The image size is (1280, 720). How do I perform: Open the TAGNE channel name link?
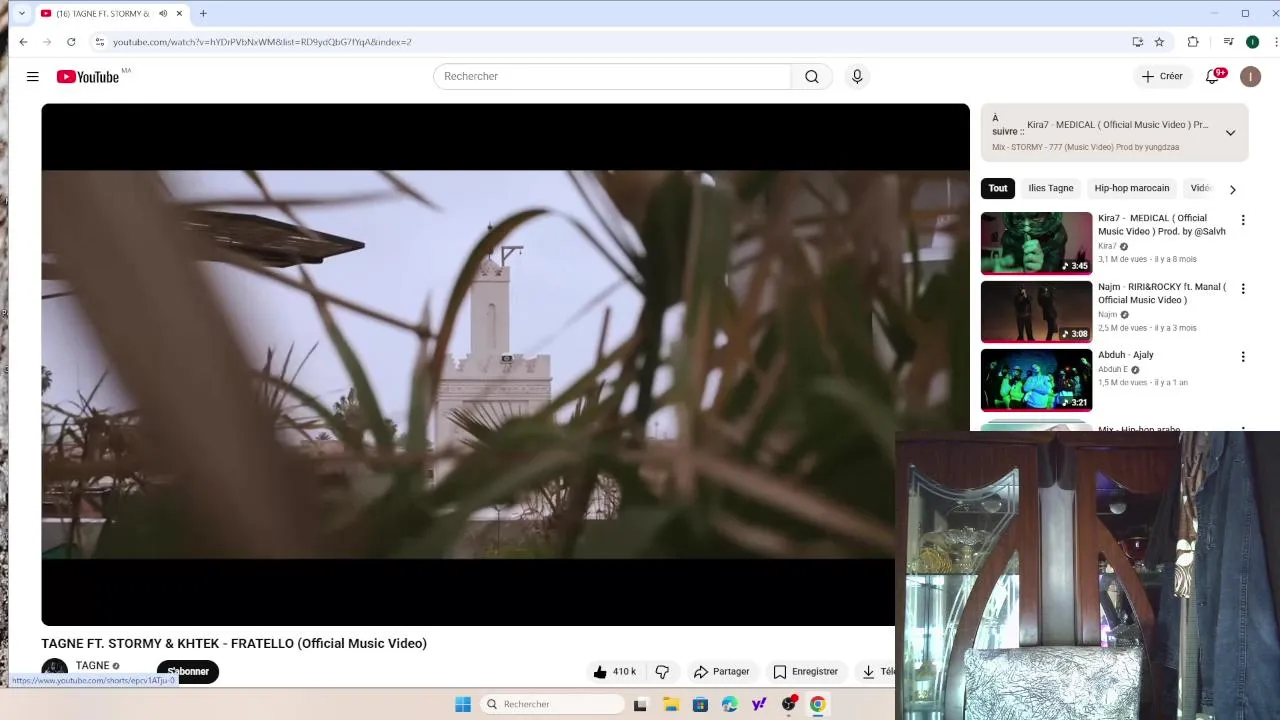(x=92, y=666)
